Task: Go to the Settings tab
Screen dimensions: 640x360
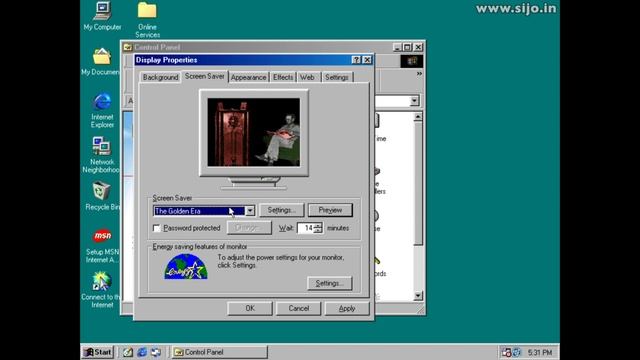Action: click(x=337, y=77)
